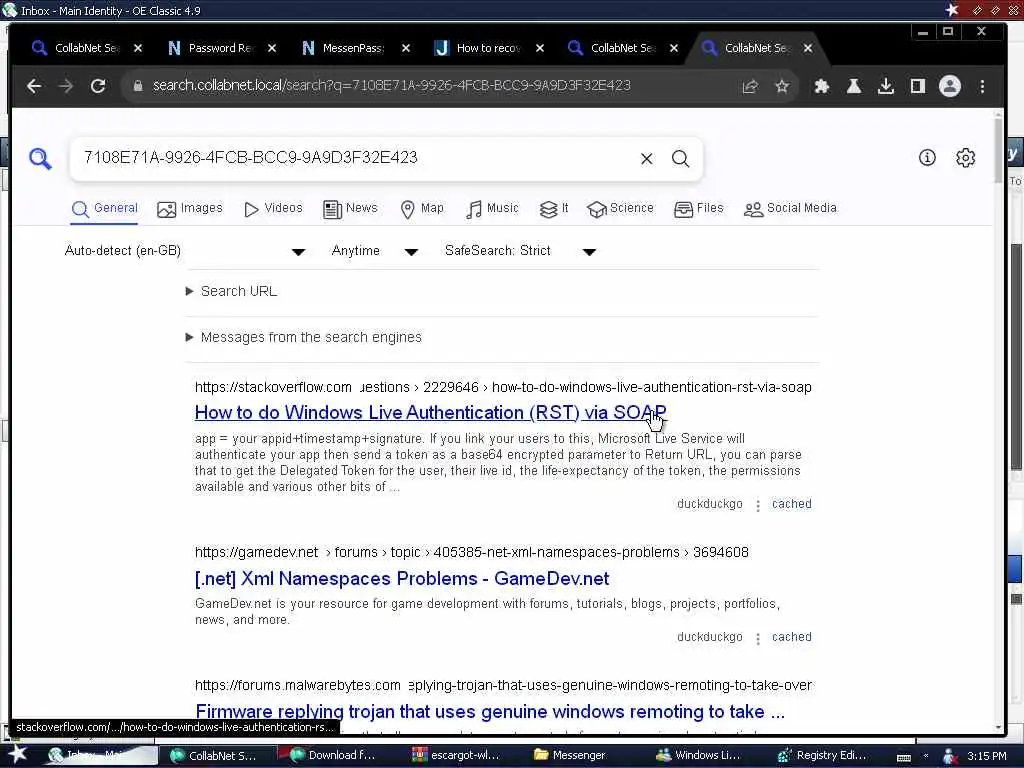Expand Messages from the search engines
This screenshot has width=1024, height=768.
pyautogui.click(x=304, y=338)
